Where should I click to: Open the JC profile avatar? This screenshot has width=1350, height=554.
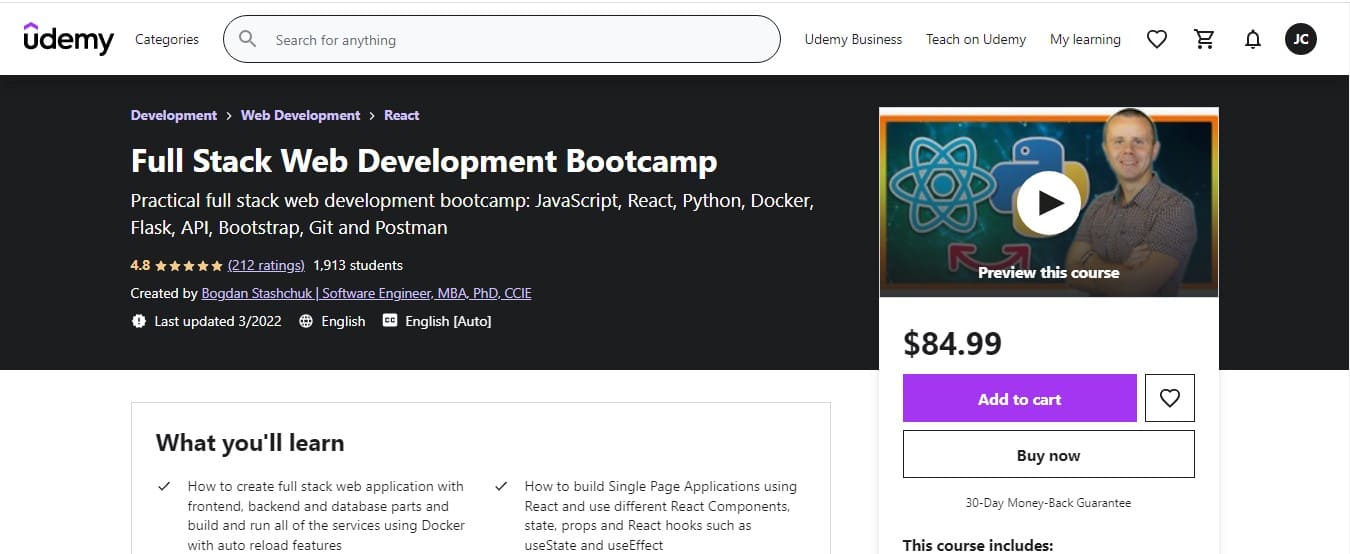(x=1301, y=39)
